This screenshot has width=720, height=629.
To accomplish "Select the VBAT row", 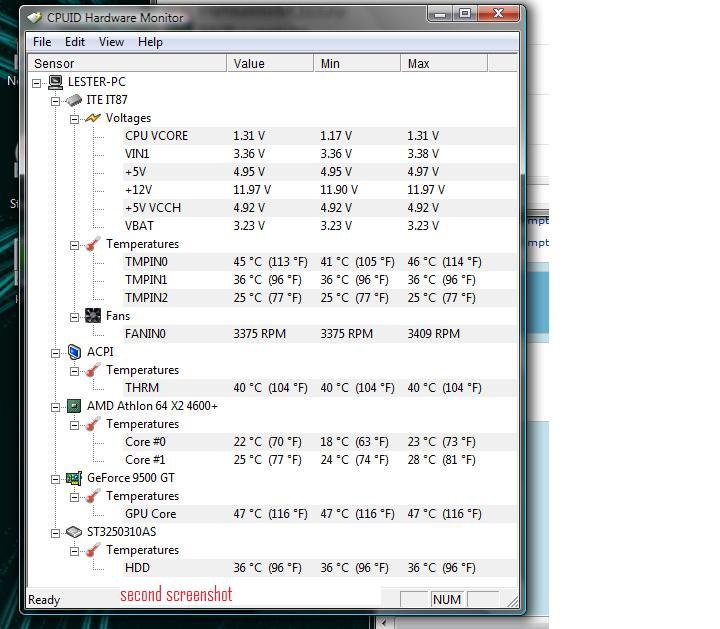I will (x=319, y=226).
